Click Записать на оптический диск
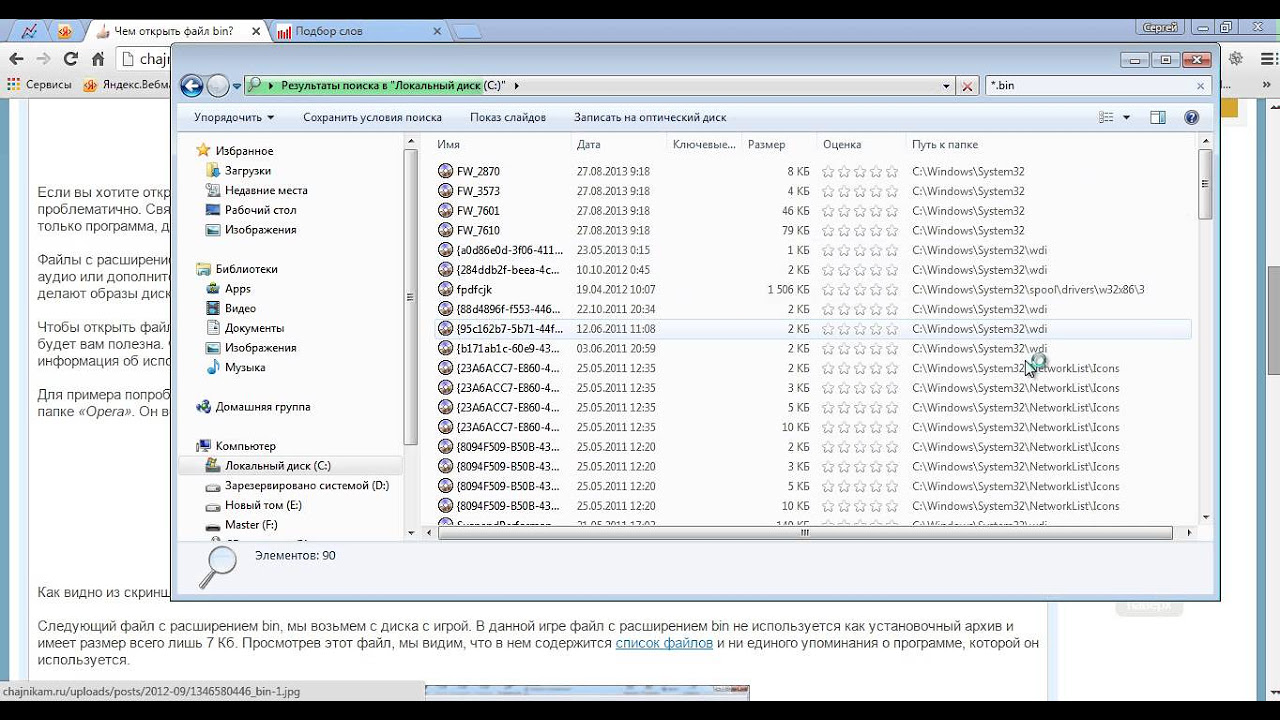The width and height of the screenshot is (1280, 720). point(650,117)
